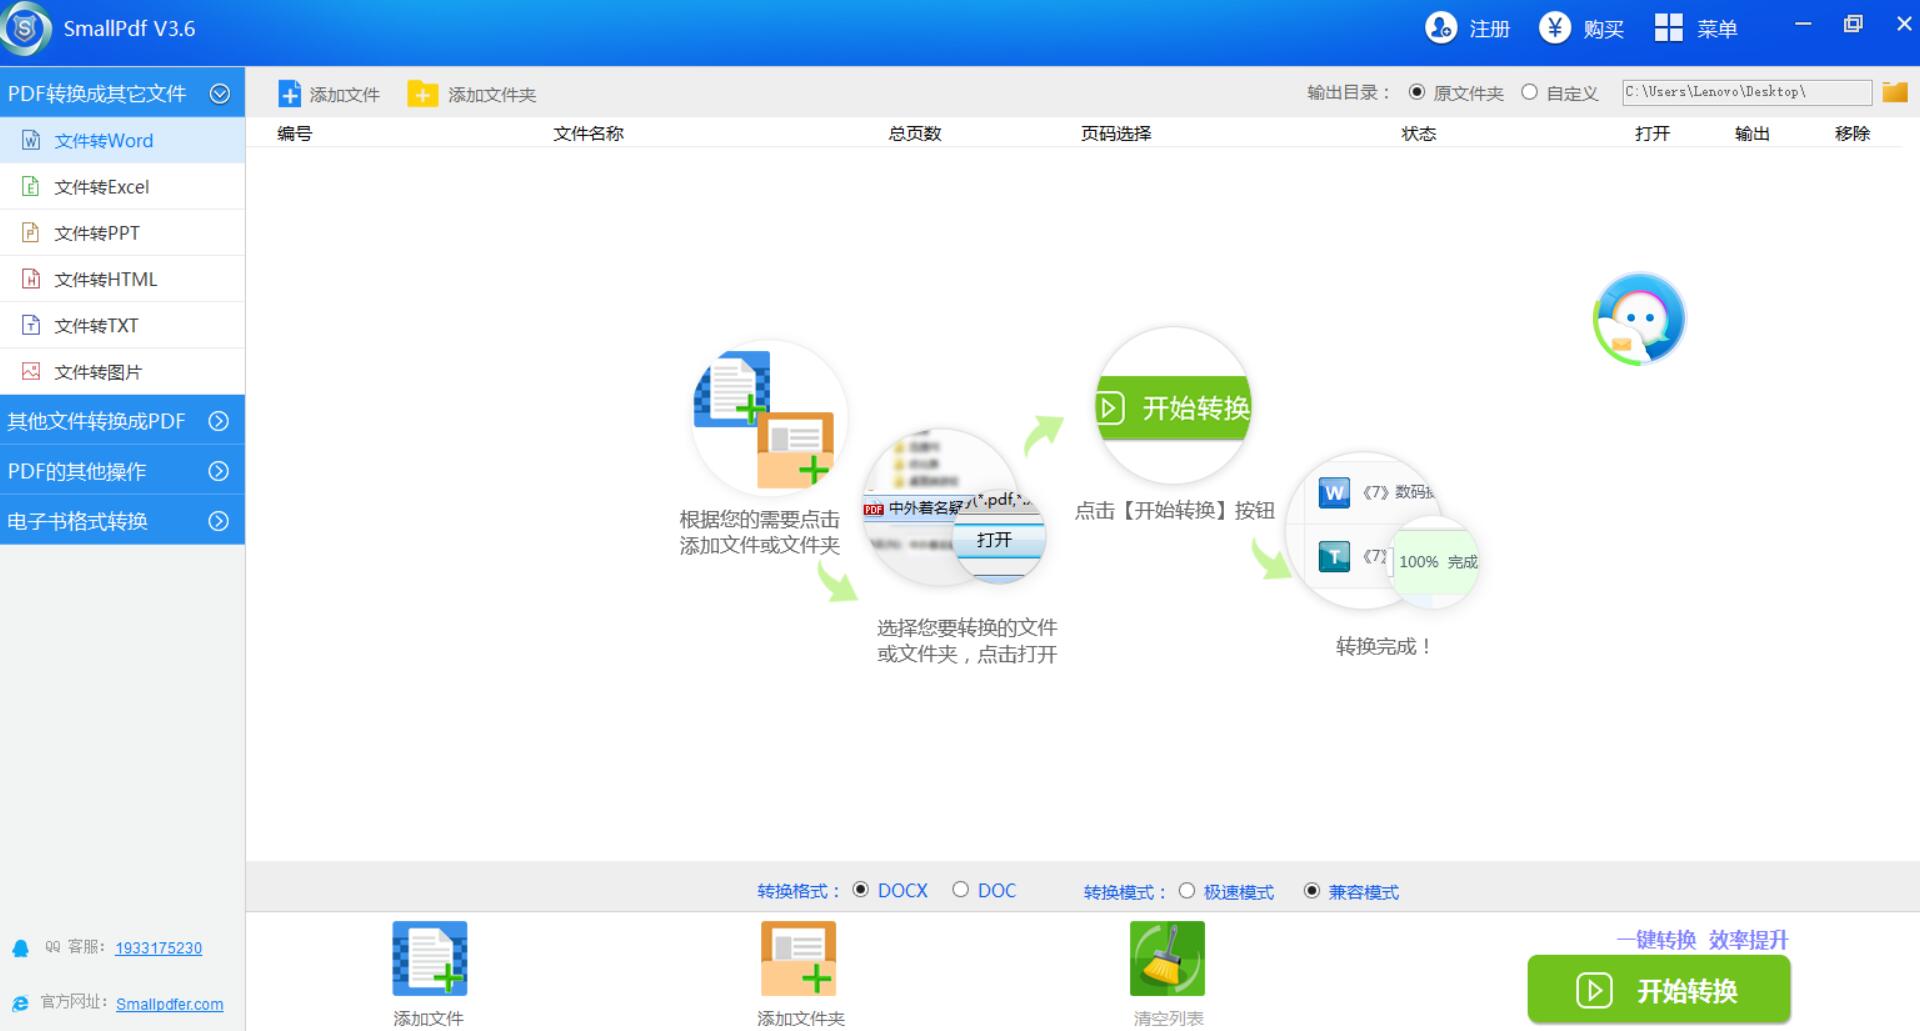Open the 文件转TXT menu item
Viewport: 1920px width, 1031px height.
122,325
